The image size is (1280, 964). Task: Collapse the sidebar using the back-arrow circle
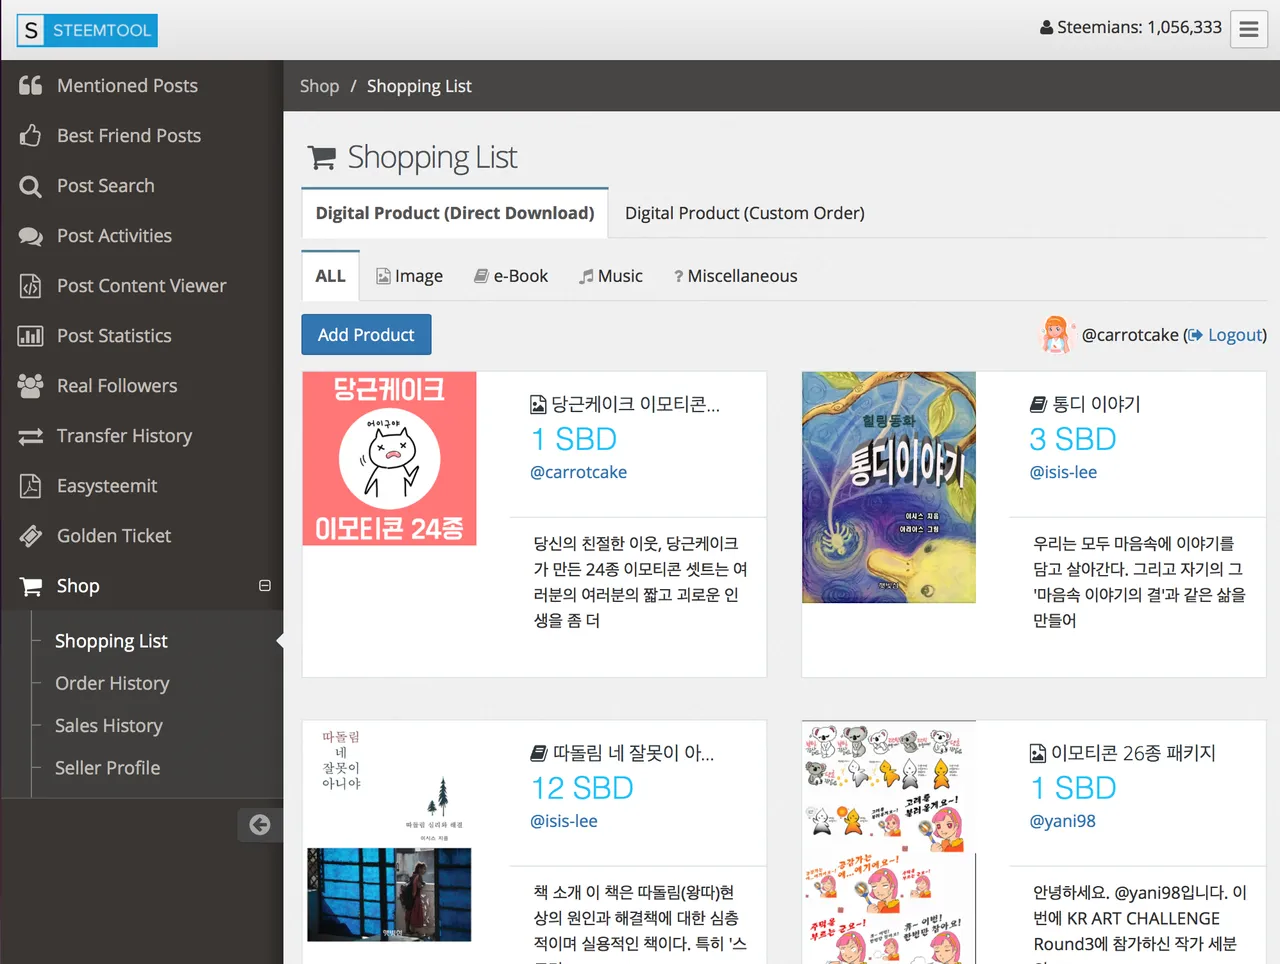click(260, 825)
